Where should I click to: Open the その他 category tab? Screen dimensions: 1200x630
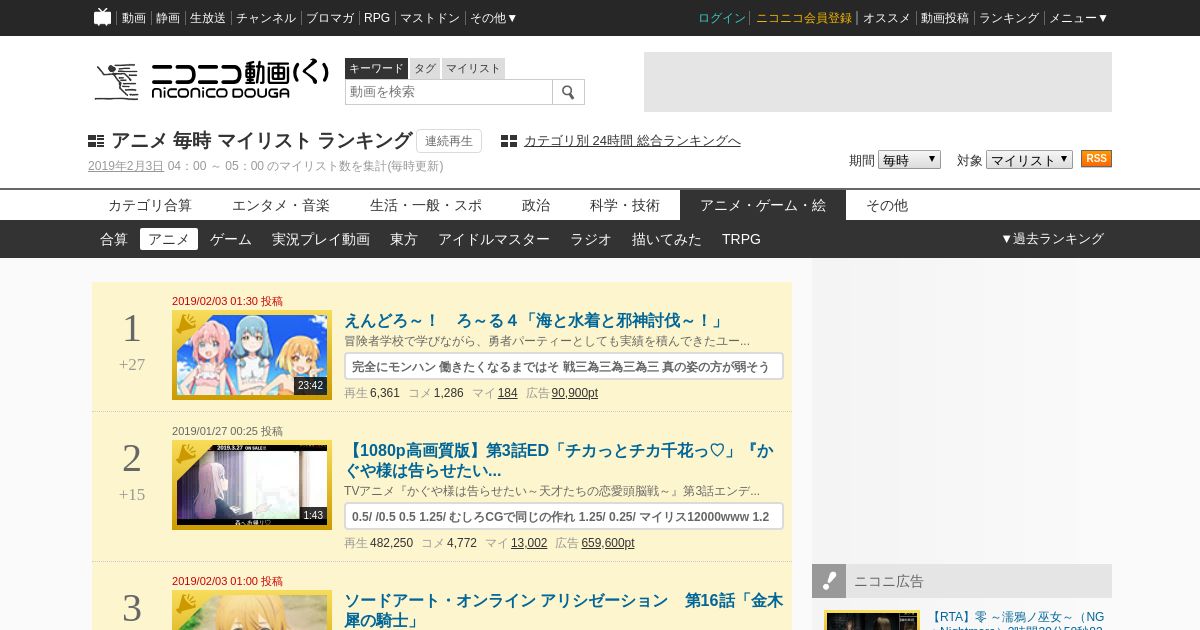(x=887, y=205)
